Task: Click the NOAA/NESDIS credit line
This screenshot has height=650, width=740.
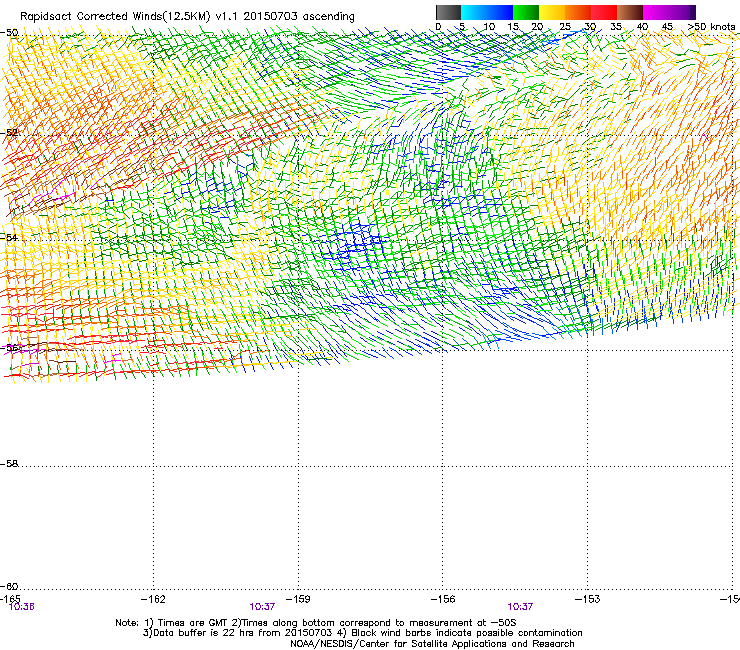Action: tap(432, 644)
